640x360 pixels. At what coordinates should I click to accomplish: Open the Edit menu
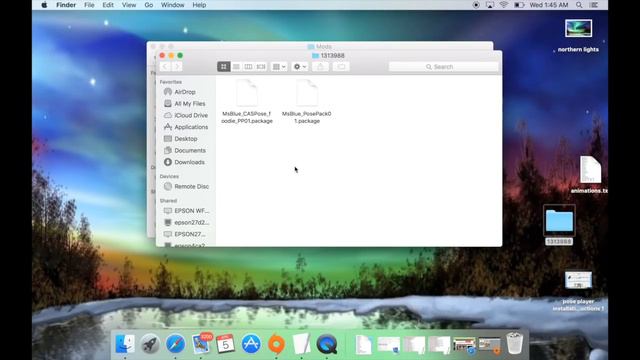[x=108, y=5]
